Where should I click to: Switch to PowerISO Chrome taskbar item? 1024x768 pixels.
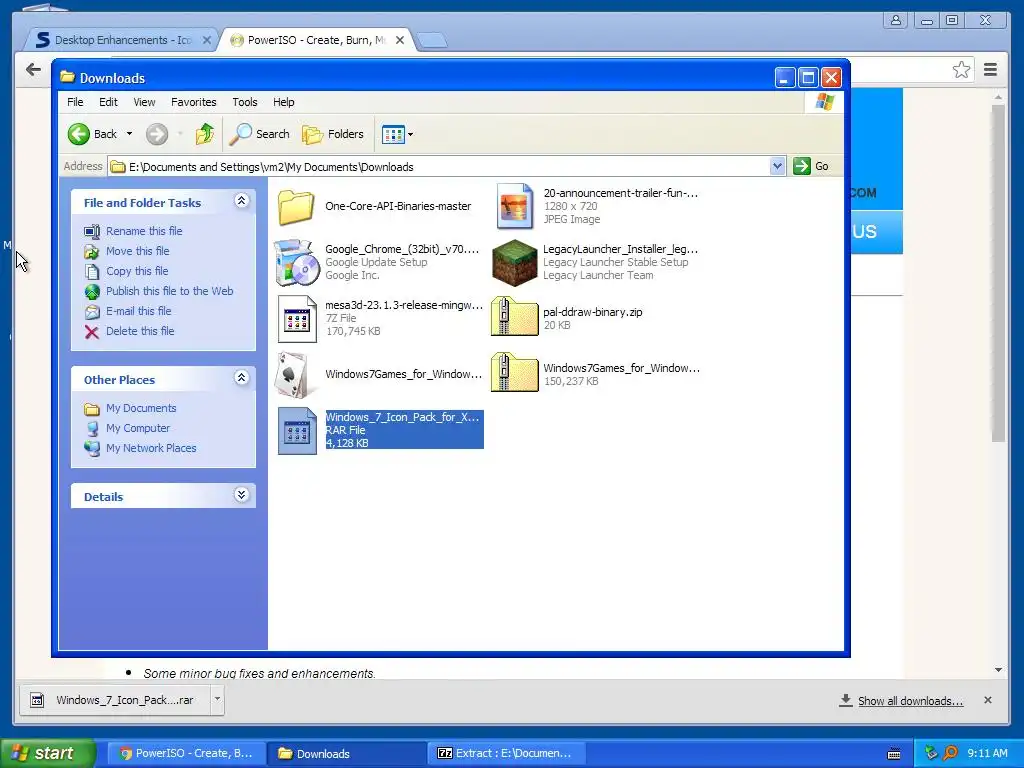tap(187, 754)
